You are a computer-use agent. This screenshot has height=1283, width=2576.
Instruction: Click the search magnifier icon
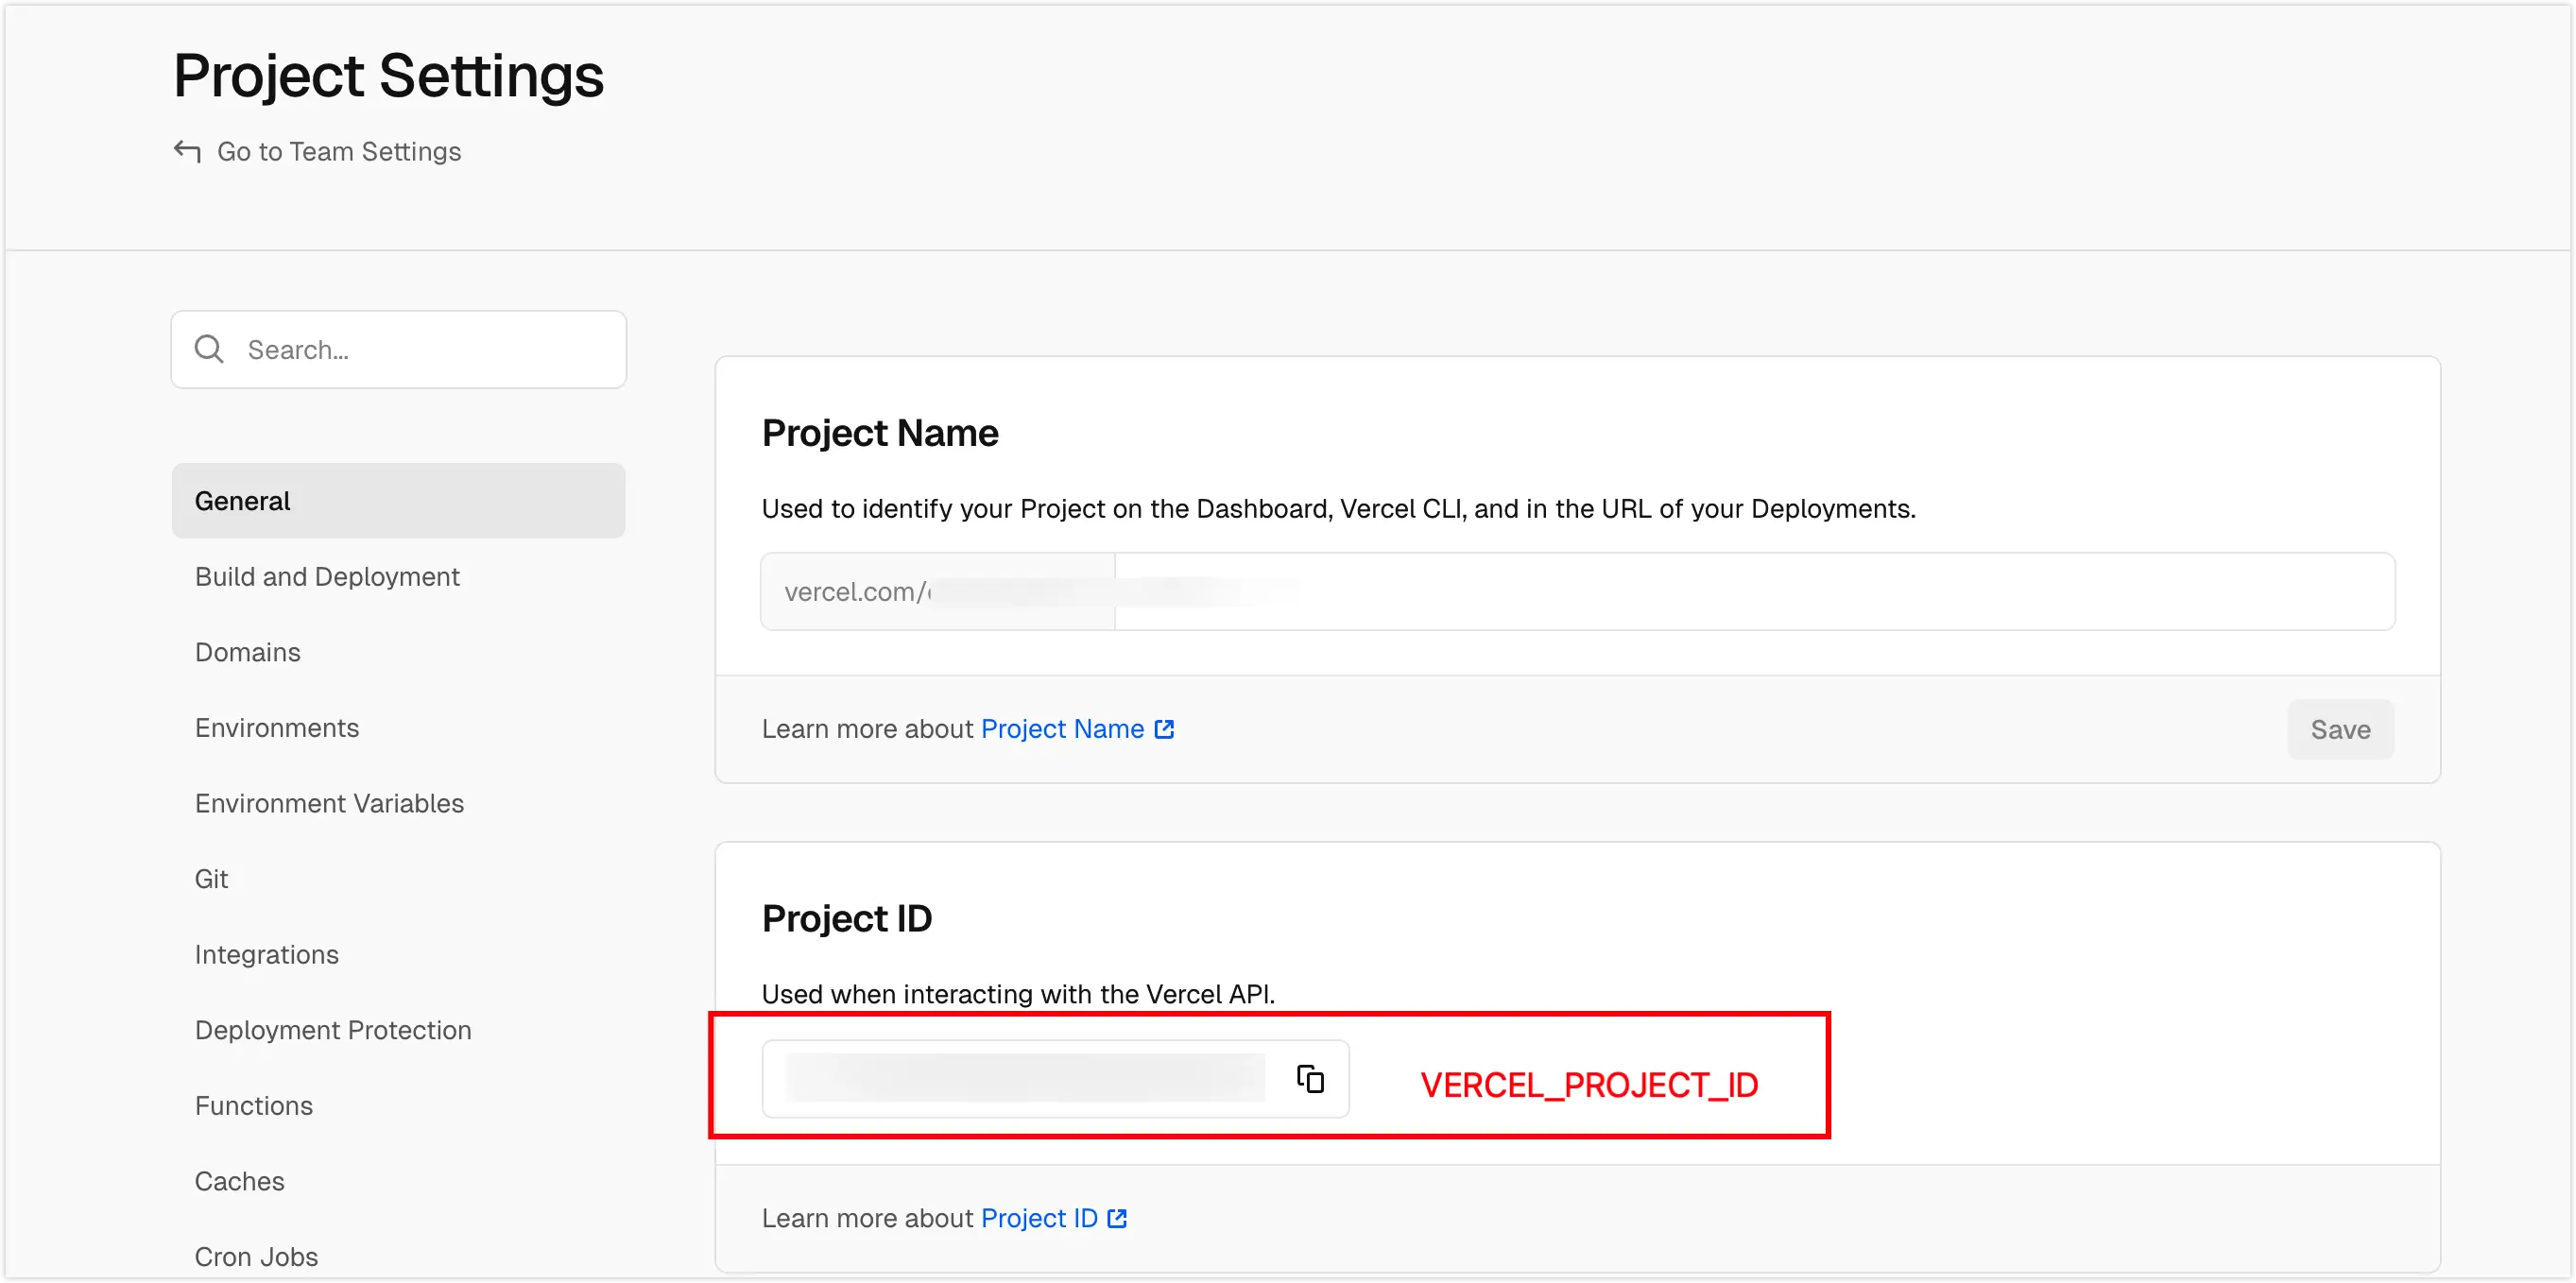[x=209, y=349]
